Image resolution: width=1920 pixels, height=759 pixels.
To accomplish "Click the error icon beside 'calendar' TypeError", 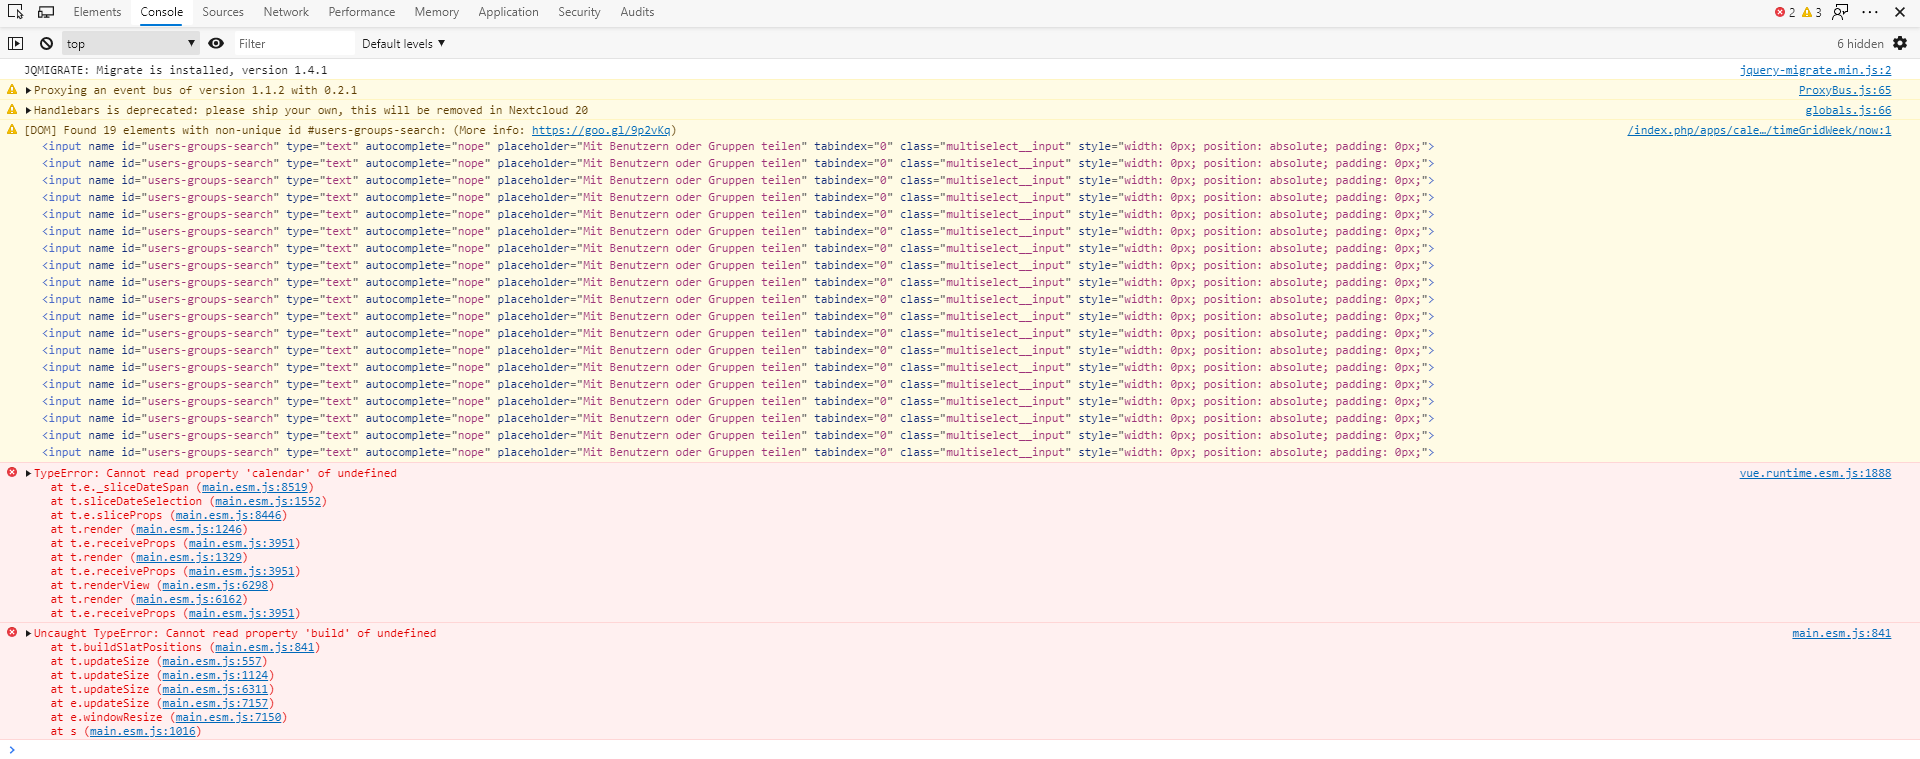I will 12,472.
